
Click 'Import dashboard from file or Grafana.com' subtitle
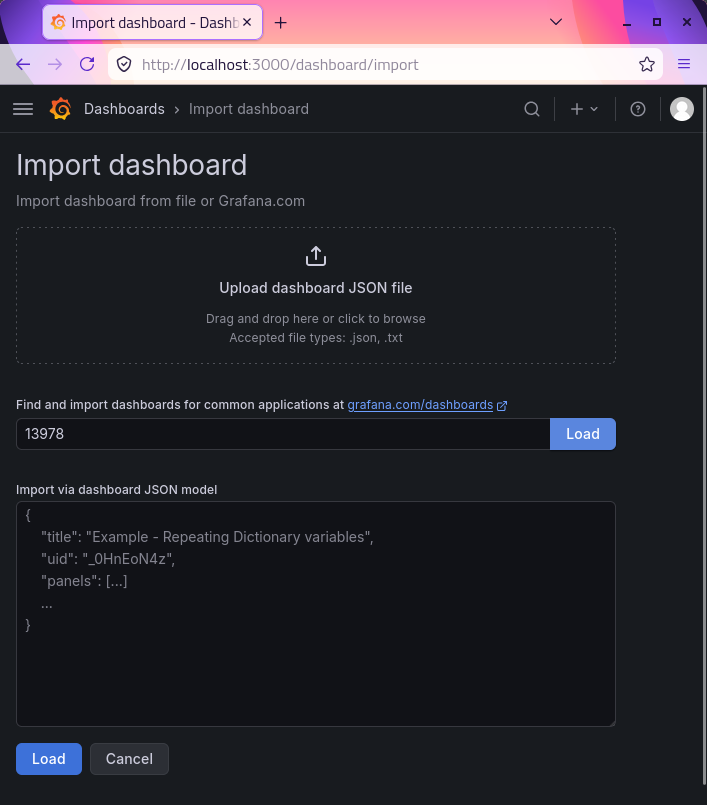click(x=160, y=201)
